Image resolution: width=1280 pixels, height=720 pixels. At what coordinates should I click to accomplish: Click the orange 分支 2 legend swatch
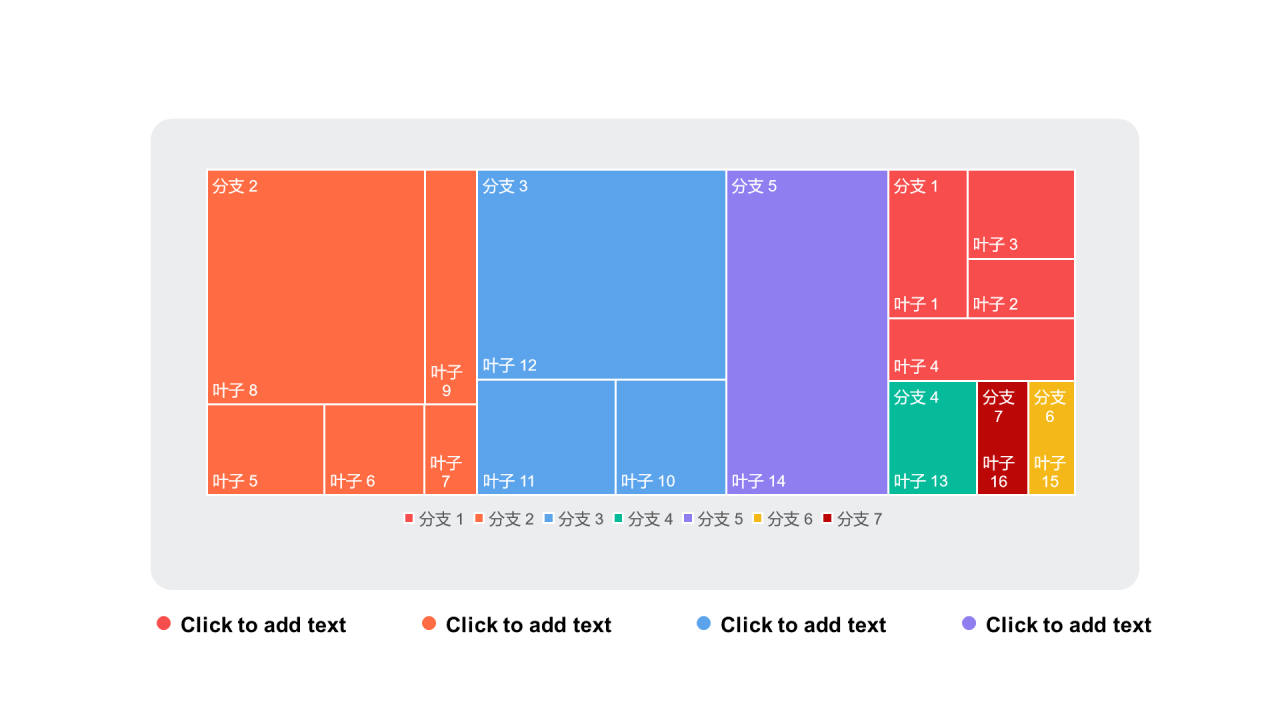pos(479,518)
